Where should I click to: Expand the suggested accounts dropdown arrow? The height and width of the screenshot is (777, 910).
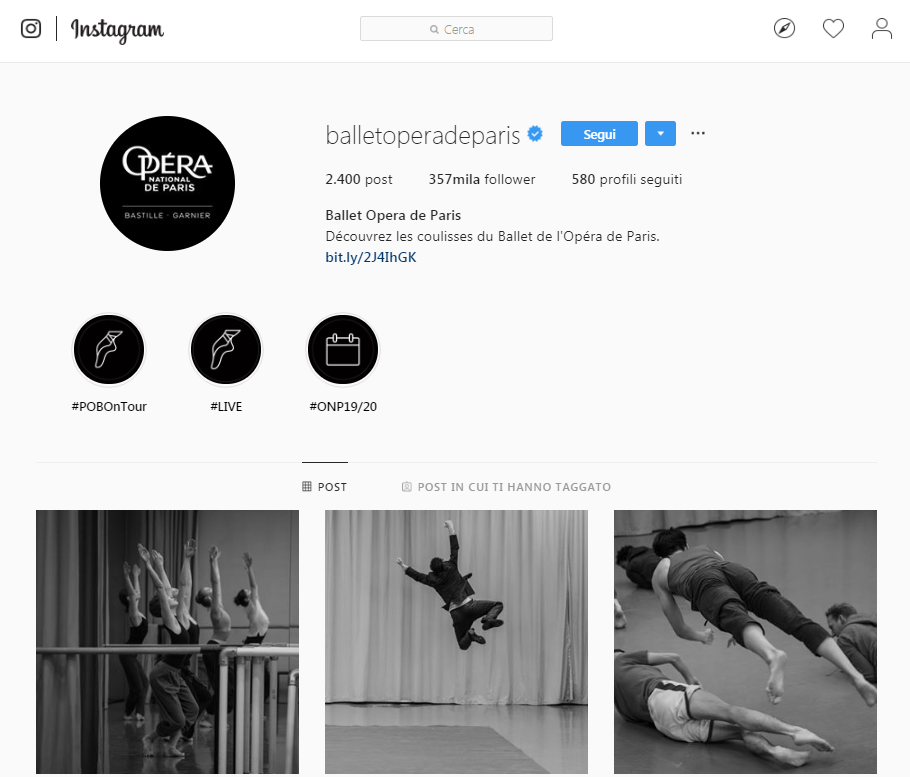[x=660, y=133]
